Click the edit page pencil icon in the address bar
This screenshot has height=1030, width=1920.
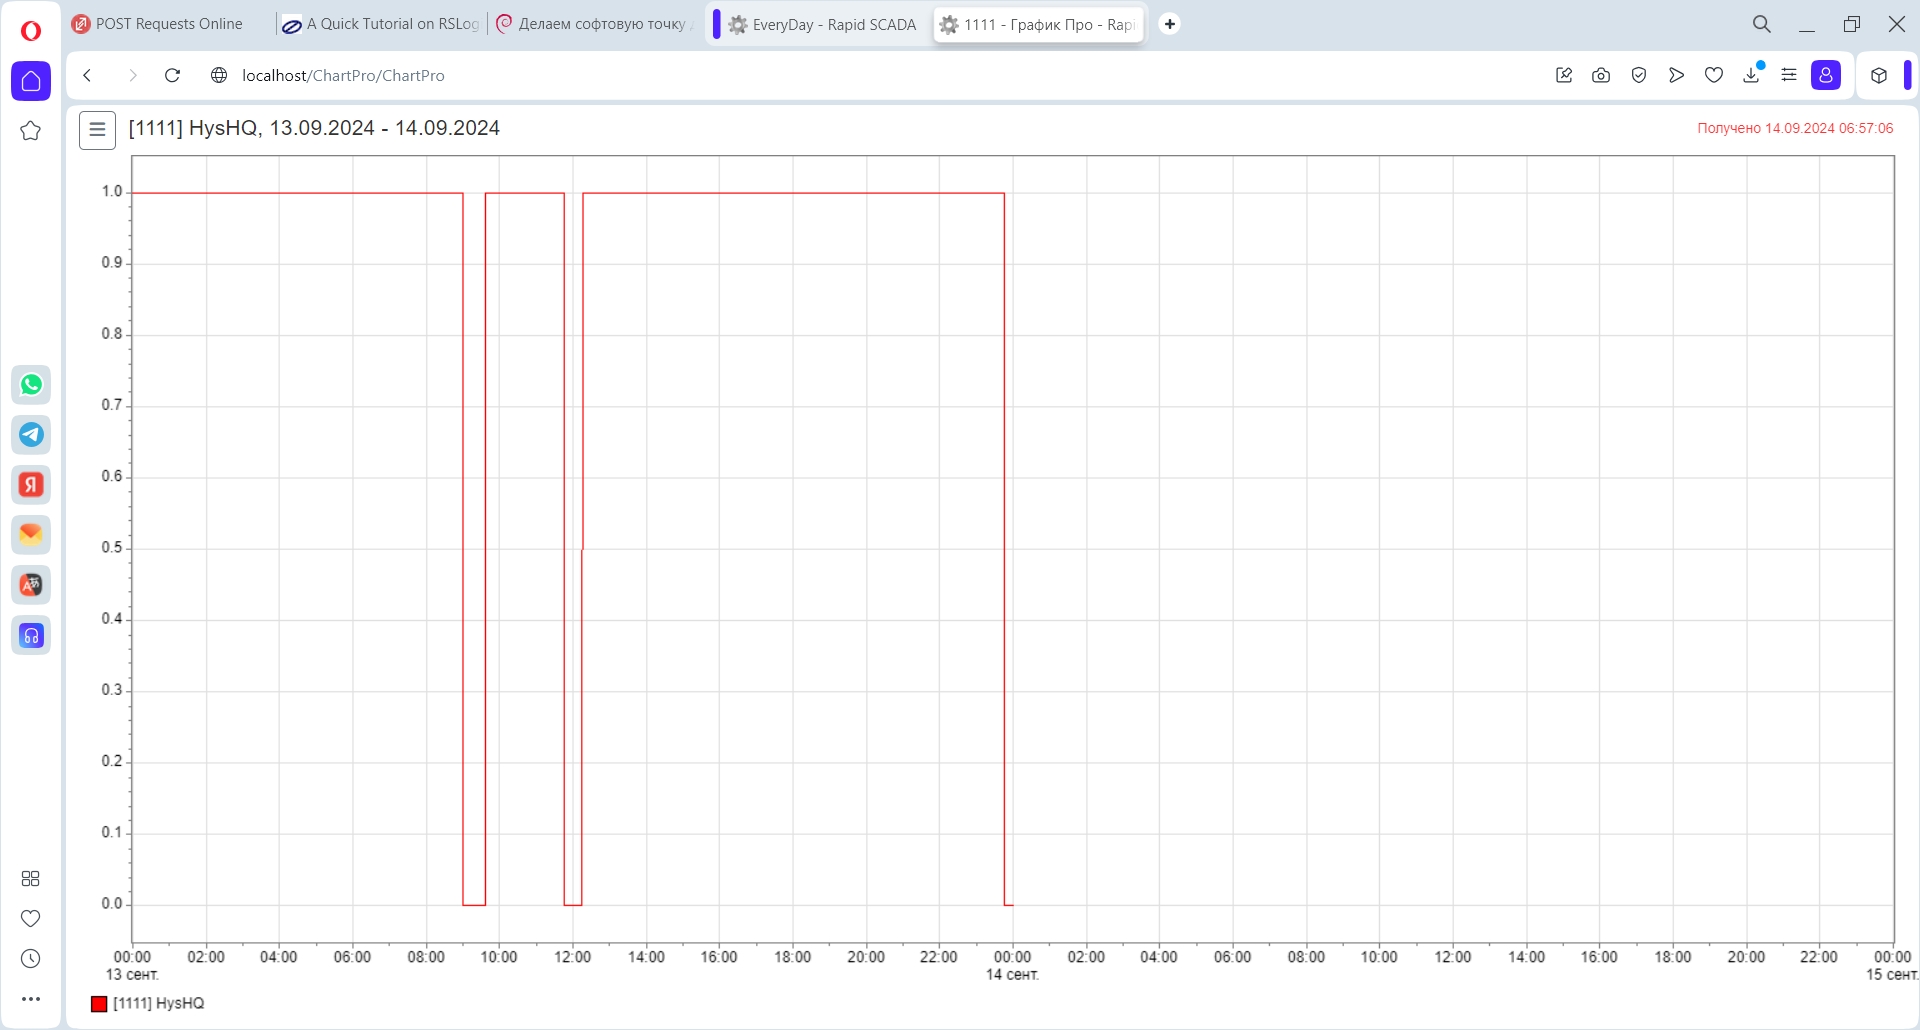point(1564,76)
